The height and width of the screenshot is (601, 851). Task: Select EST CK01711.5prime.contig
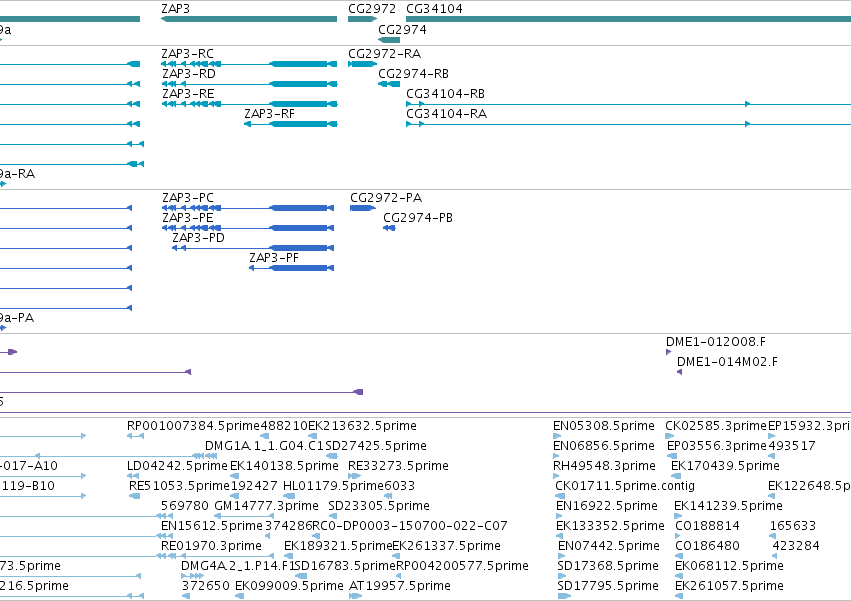point(625,486)
